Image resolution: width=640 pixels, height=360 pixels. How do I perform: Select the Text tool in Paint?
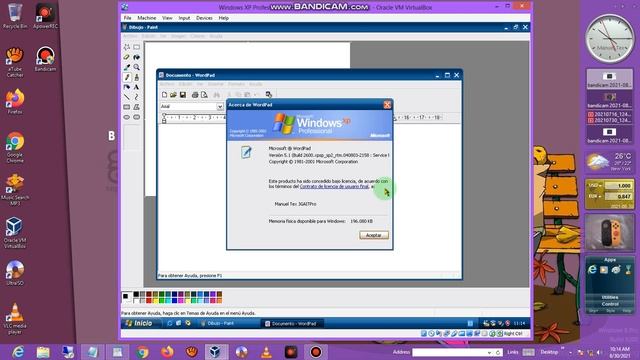click(x=136, y=87)
